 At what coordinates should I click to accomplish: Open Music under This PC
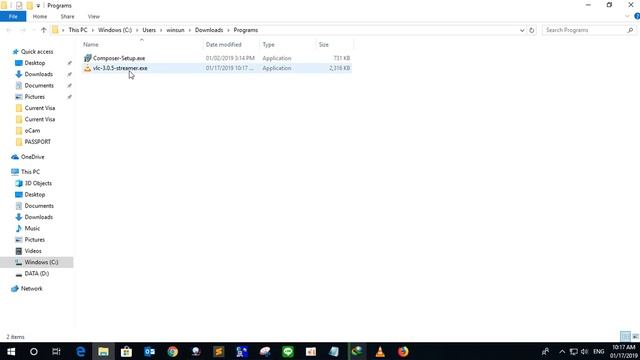coord(32,228)
